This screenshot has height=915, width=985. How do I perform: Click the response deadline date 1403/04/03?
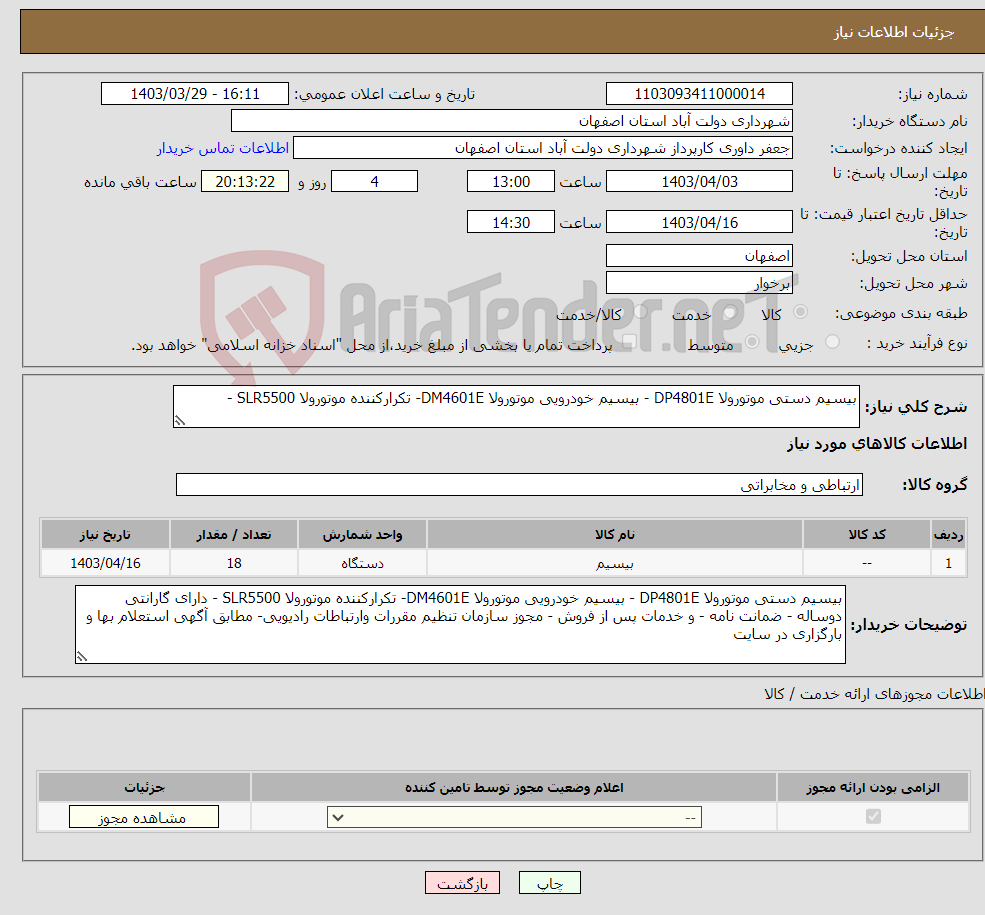point(699,181)
